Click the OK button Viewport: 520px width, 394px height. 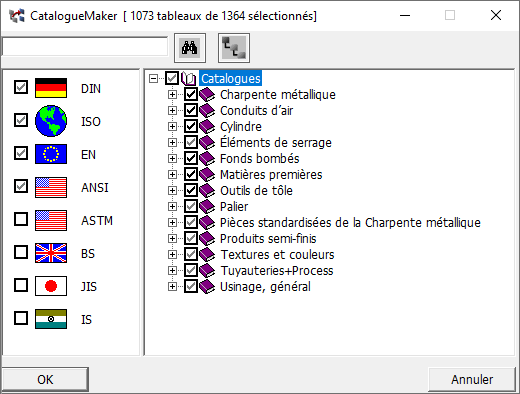click(45, 379)
